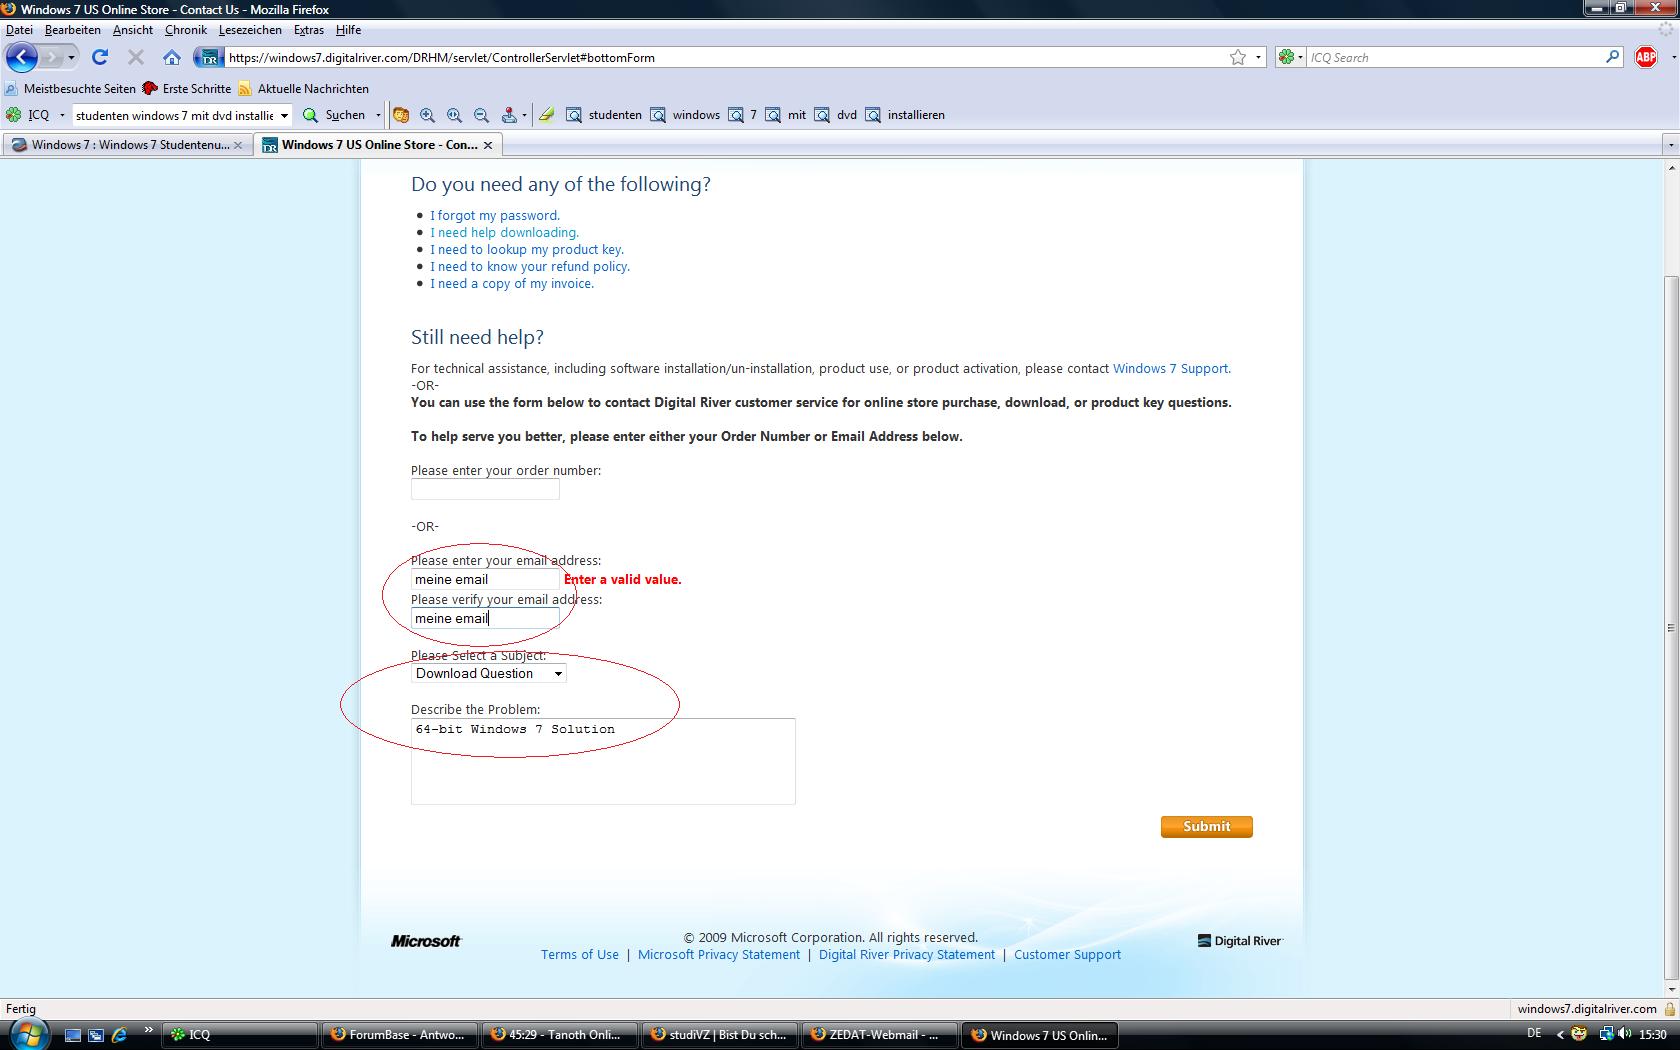Open the Ansicht menu
Viewport: 1680px width, 1050px height.
tap(133, 30)
